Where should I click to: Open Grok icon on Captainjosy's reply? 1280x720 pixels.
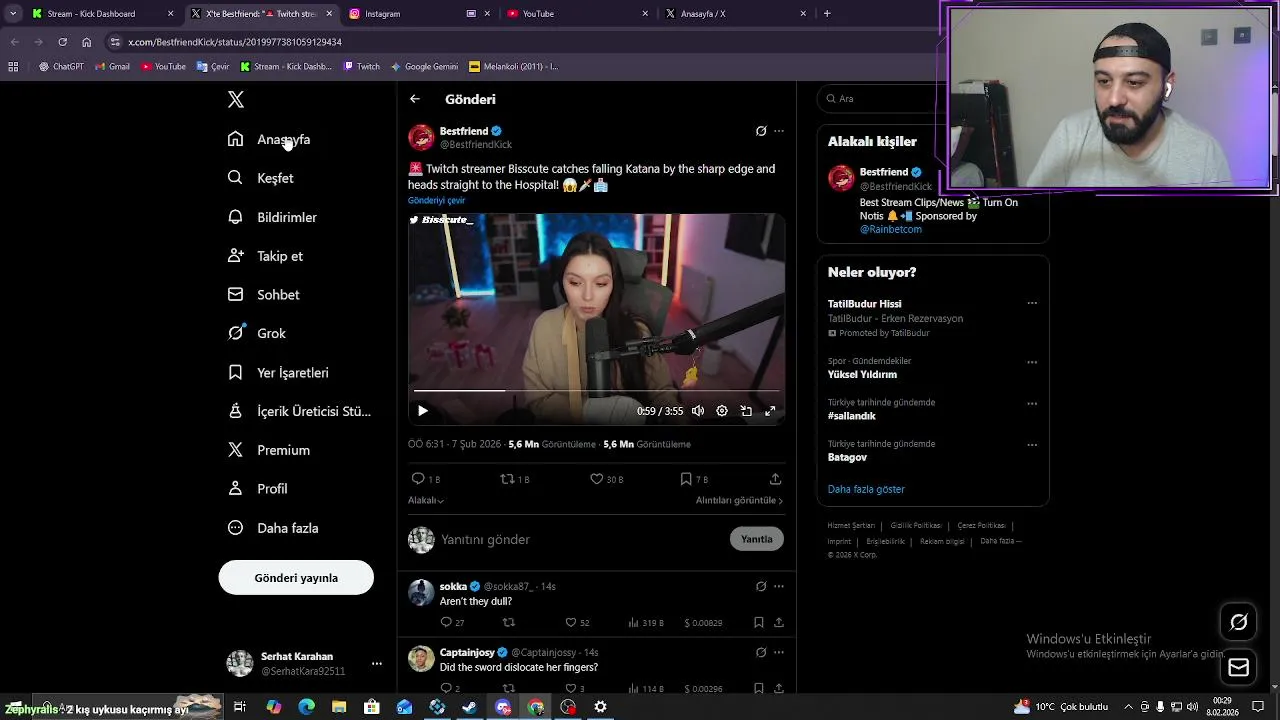pyautogui.click(x=761, y=652)
